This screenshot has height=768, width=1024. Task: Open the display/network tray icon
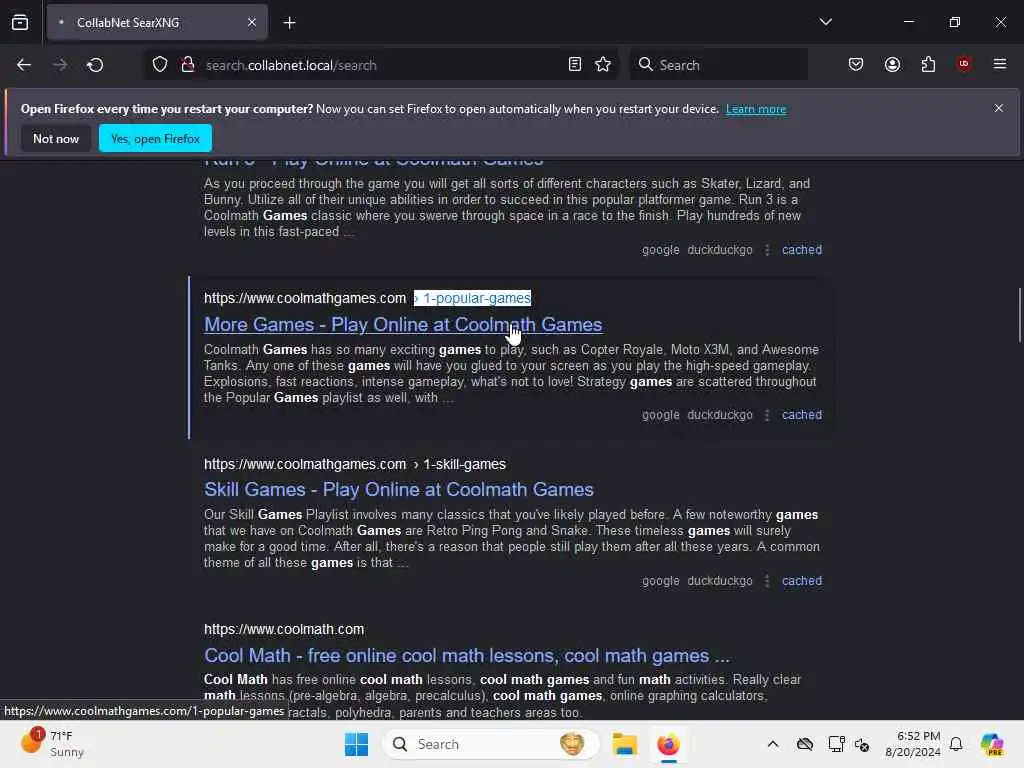tap(836, 744)
